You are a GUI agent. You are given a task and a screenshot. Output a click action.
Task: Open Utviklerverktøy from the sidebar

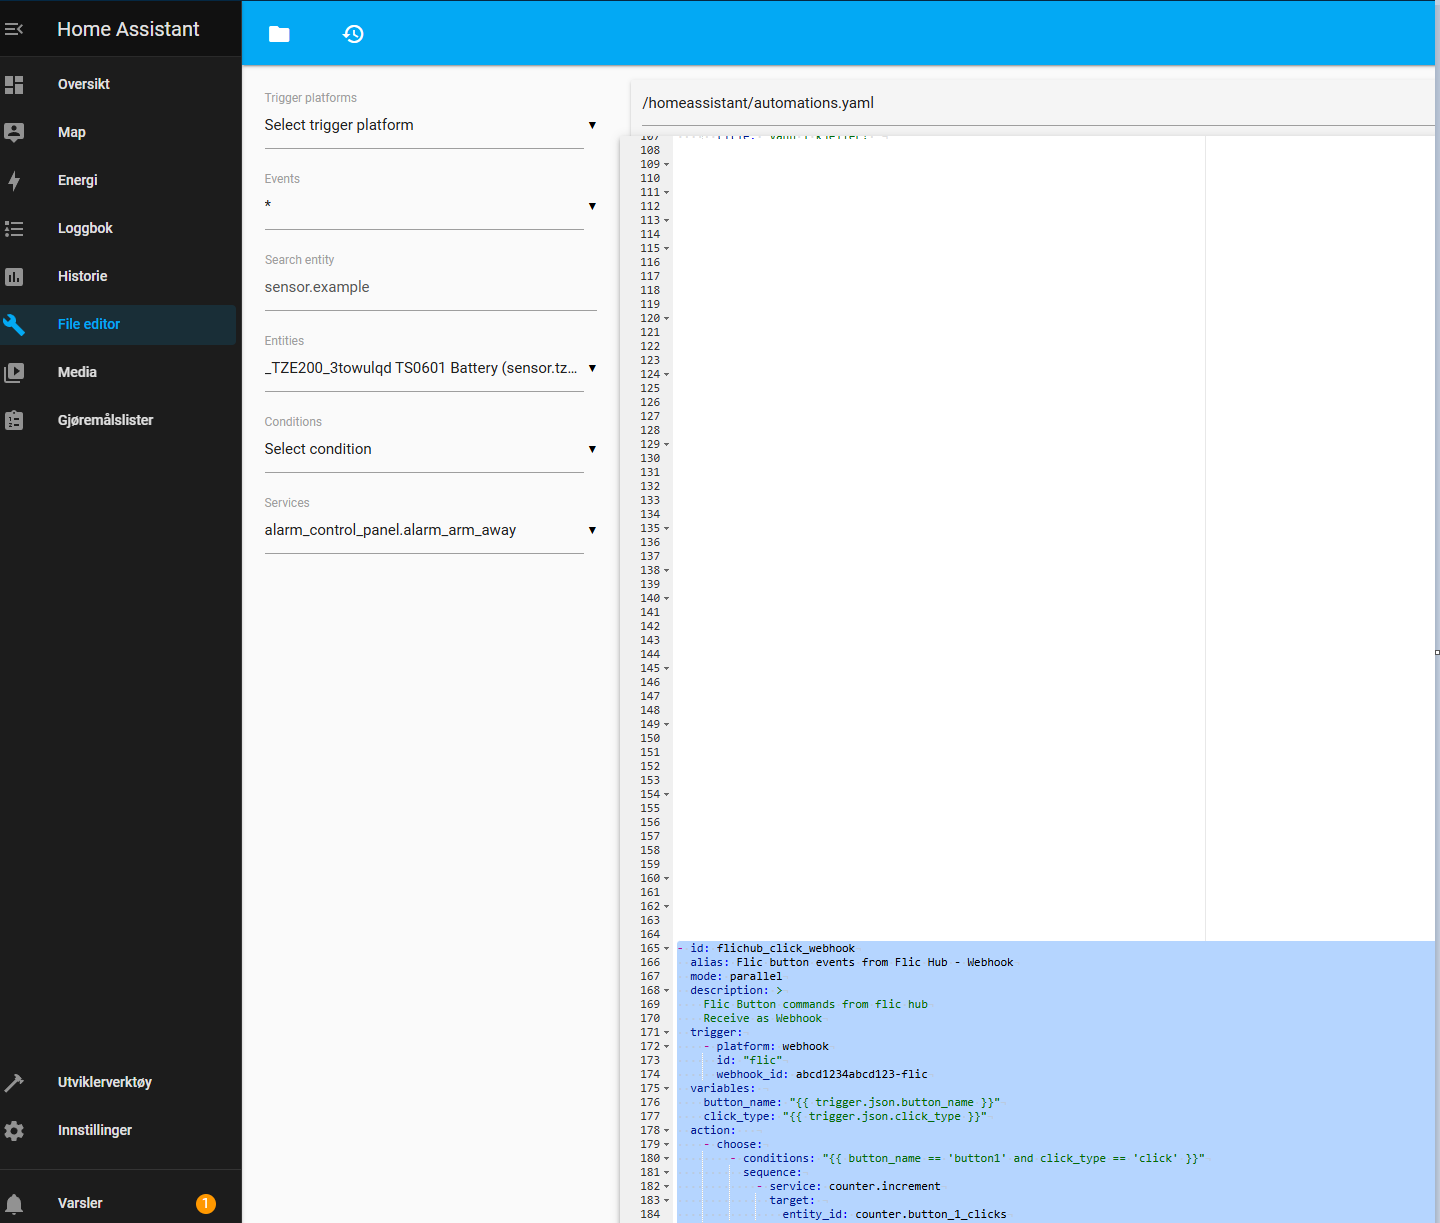[x=104, y=1081]
